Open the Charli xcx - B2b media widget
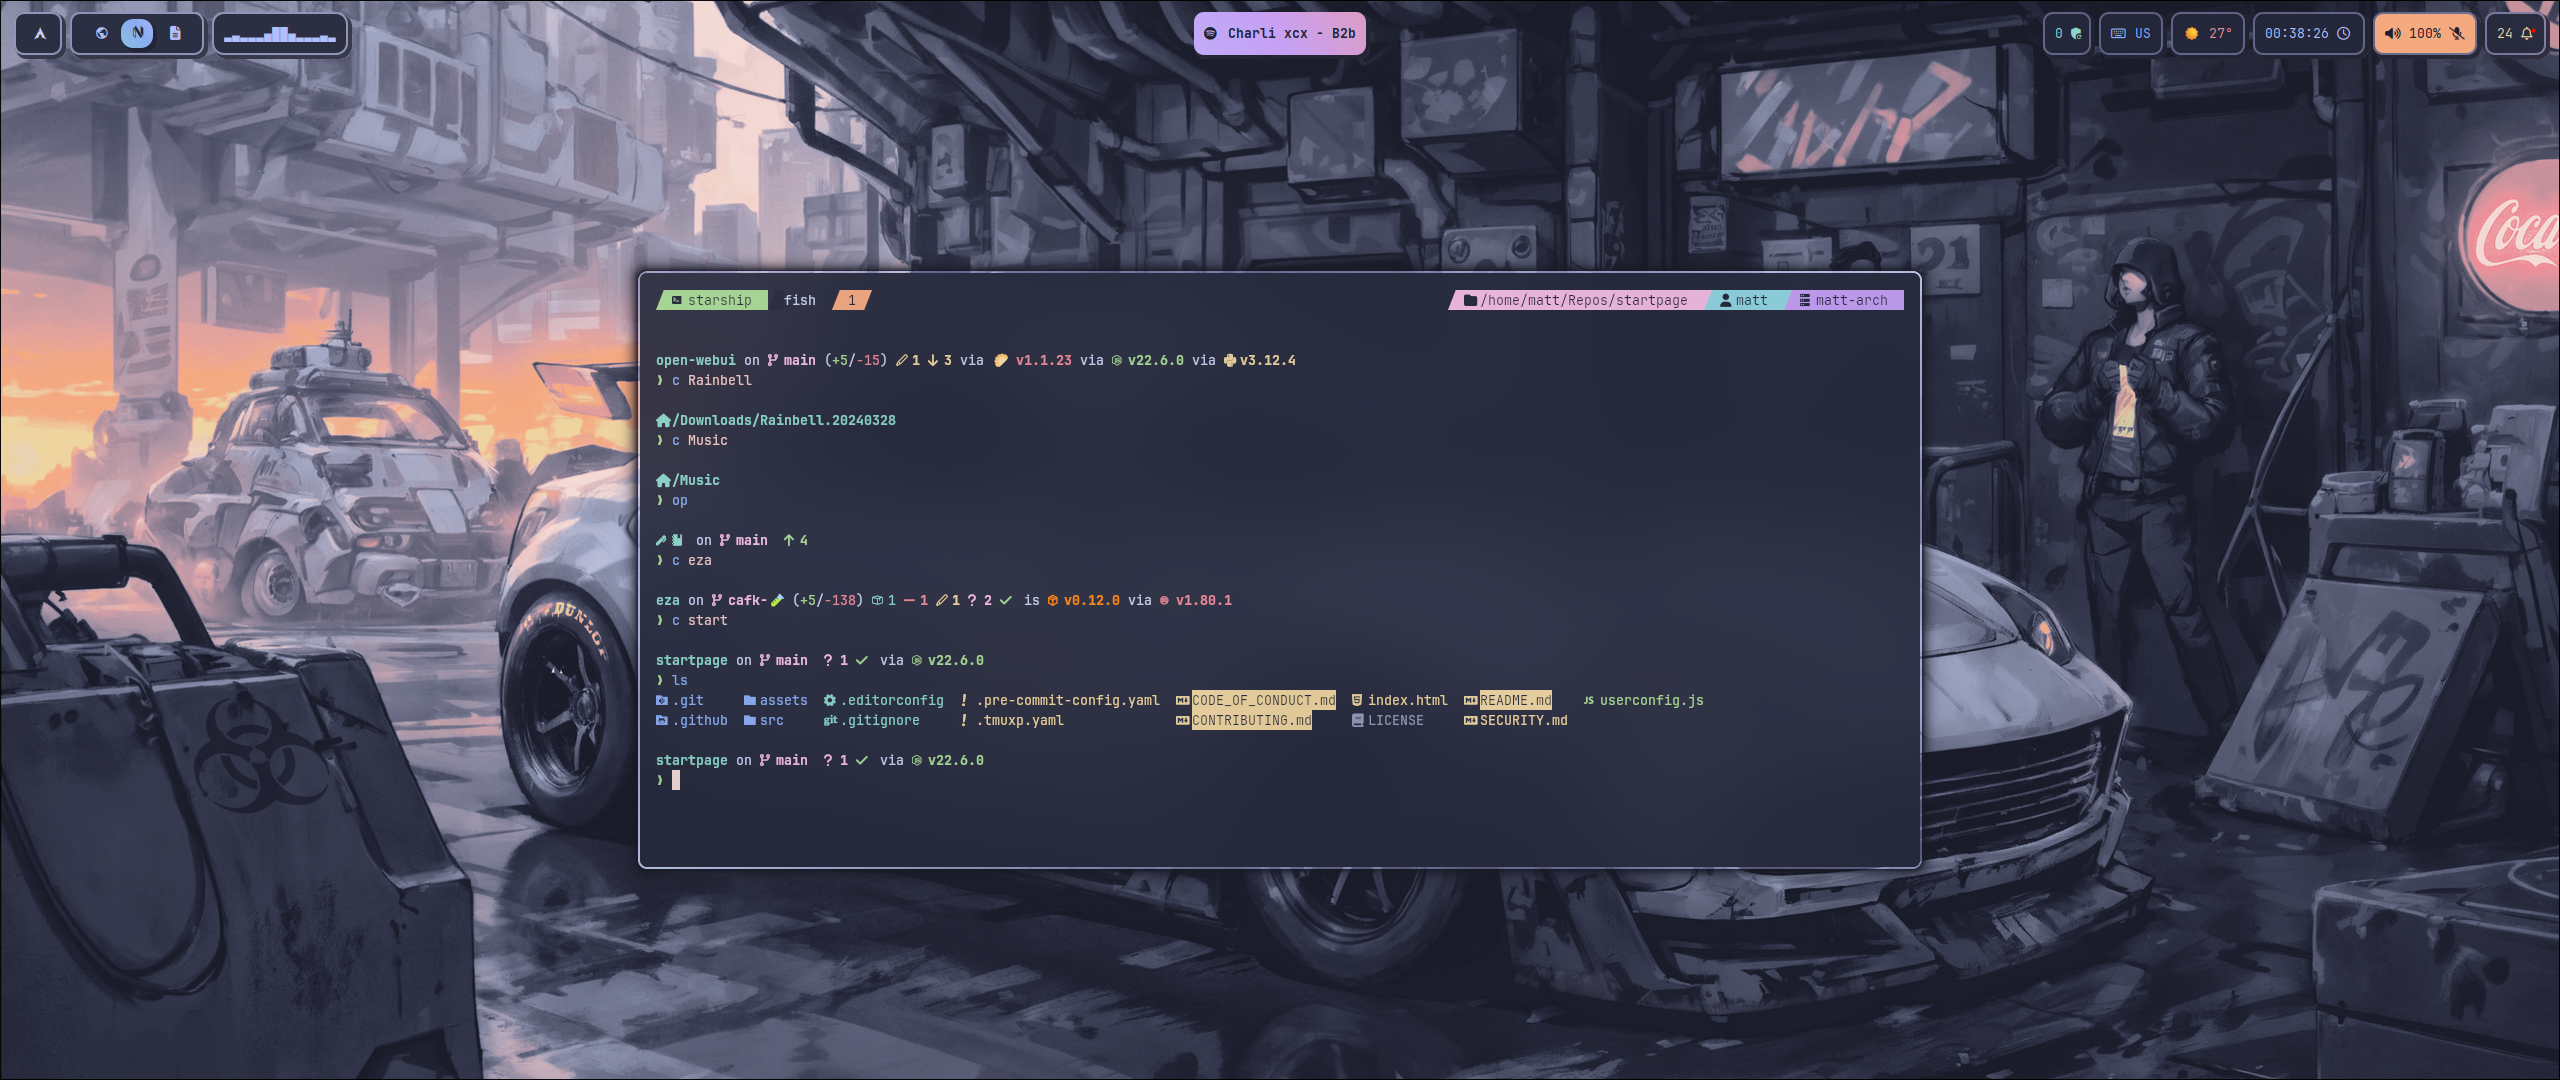 (x=1280, y=33)
